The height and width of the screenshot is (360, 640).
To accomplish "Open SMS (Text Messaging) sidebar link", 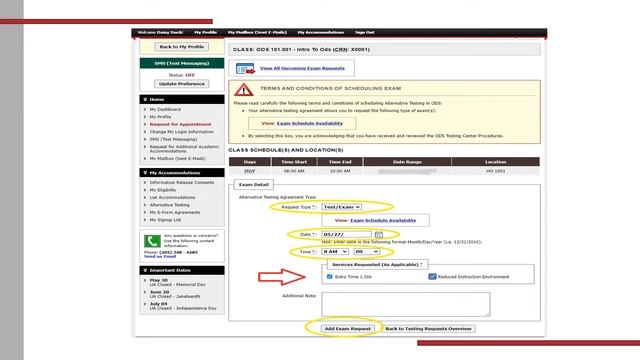I will click(x=173, y=139).
